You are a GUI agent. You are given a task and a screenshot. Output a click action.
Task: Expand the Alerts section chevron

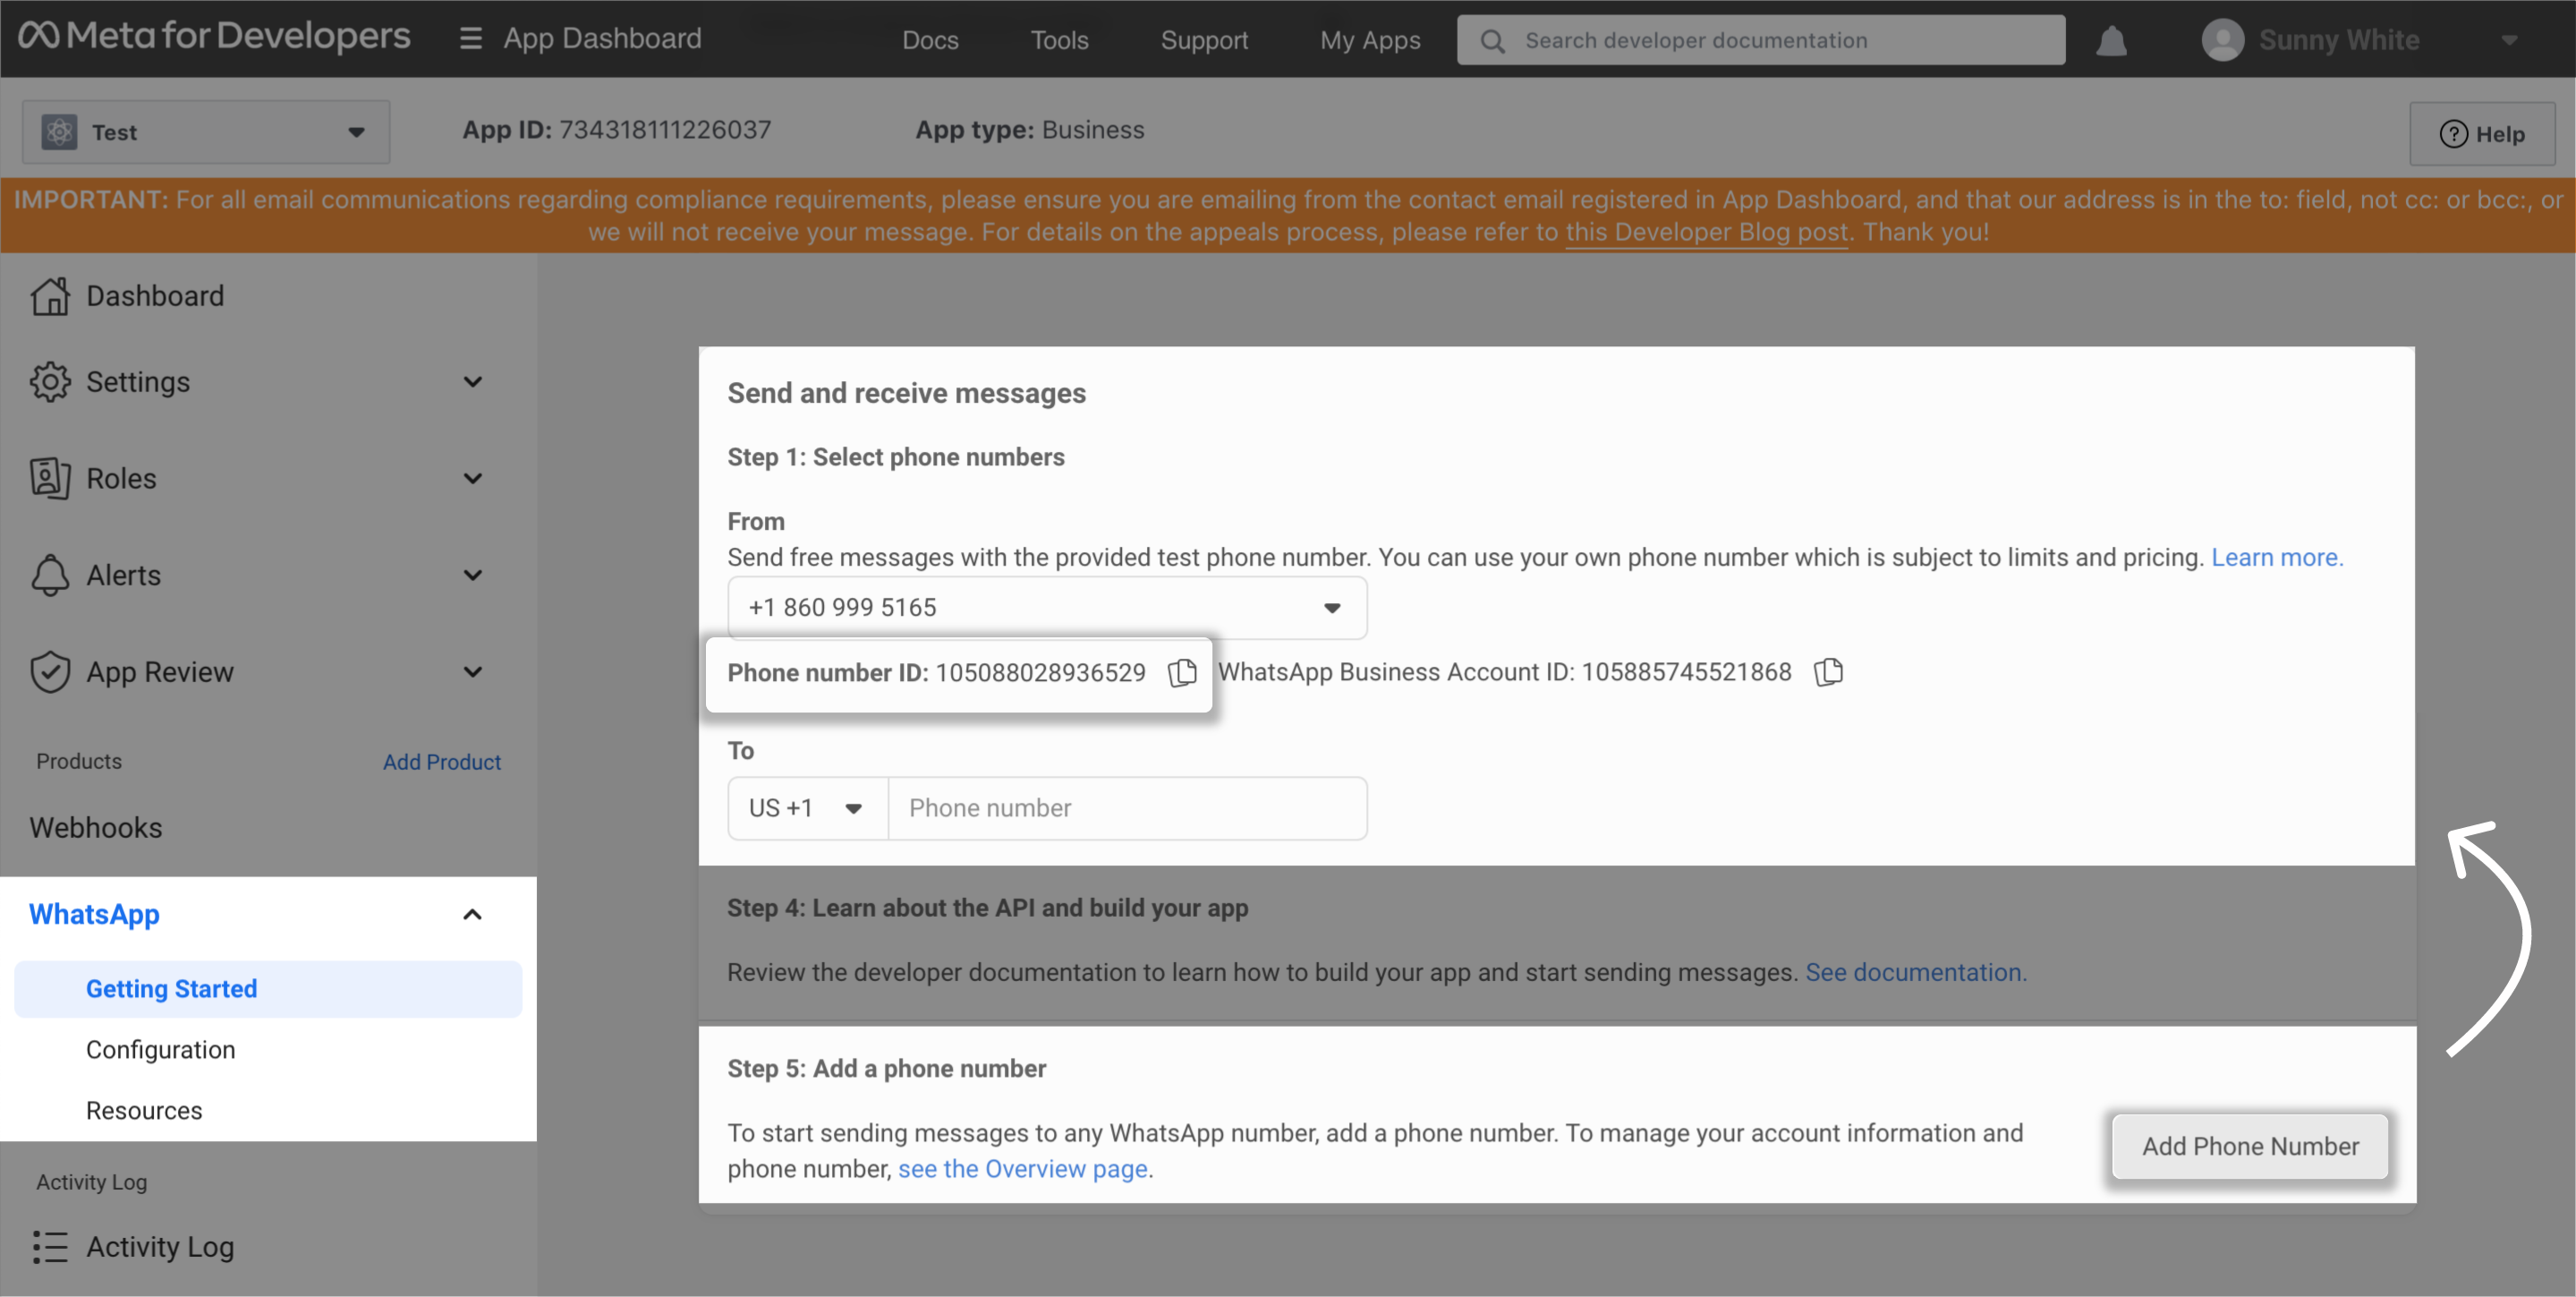click(473, 575)
